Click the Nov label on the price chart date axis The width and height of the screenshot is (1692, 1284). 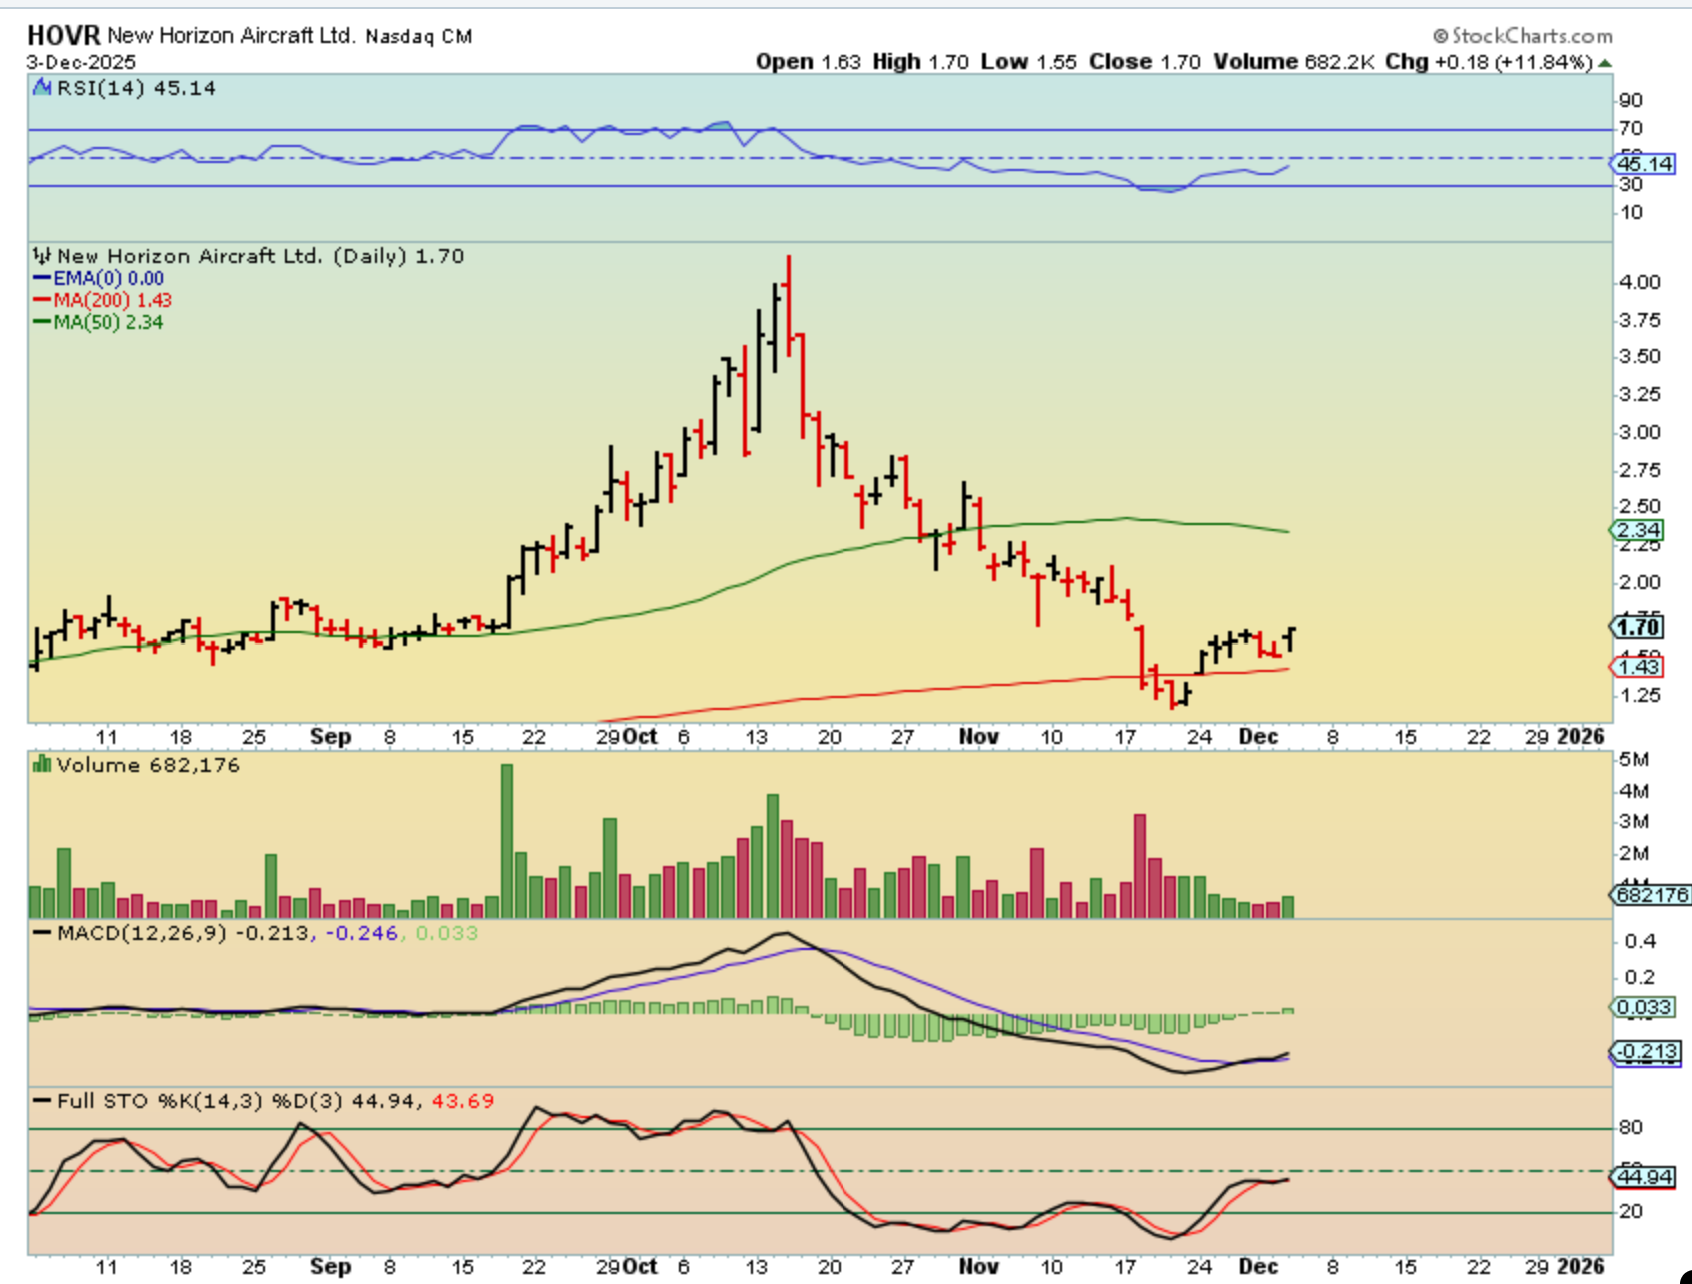[979, 737]
